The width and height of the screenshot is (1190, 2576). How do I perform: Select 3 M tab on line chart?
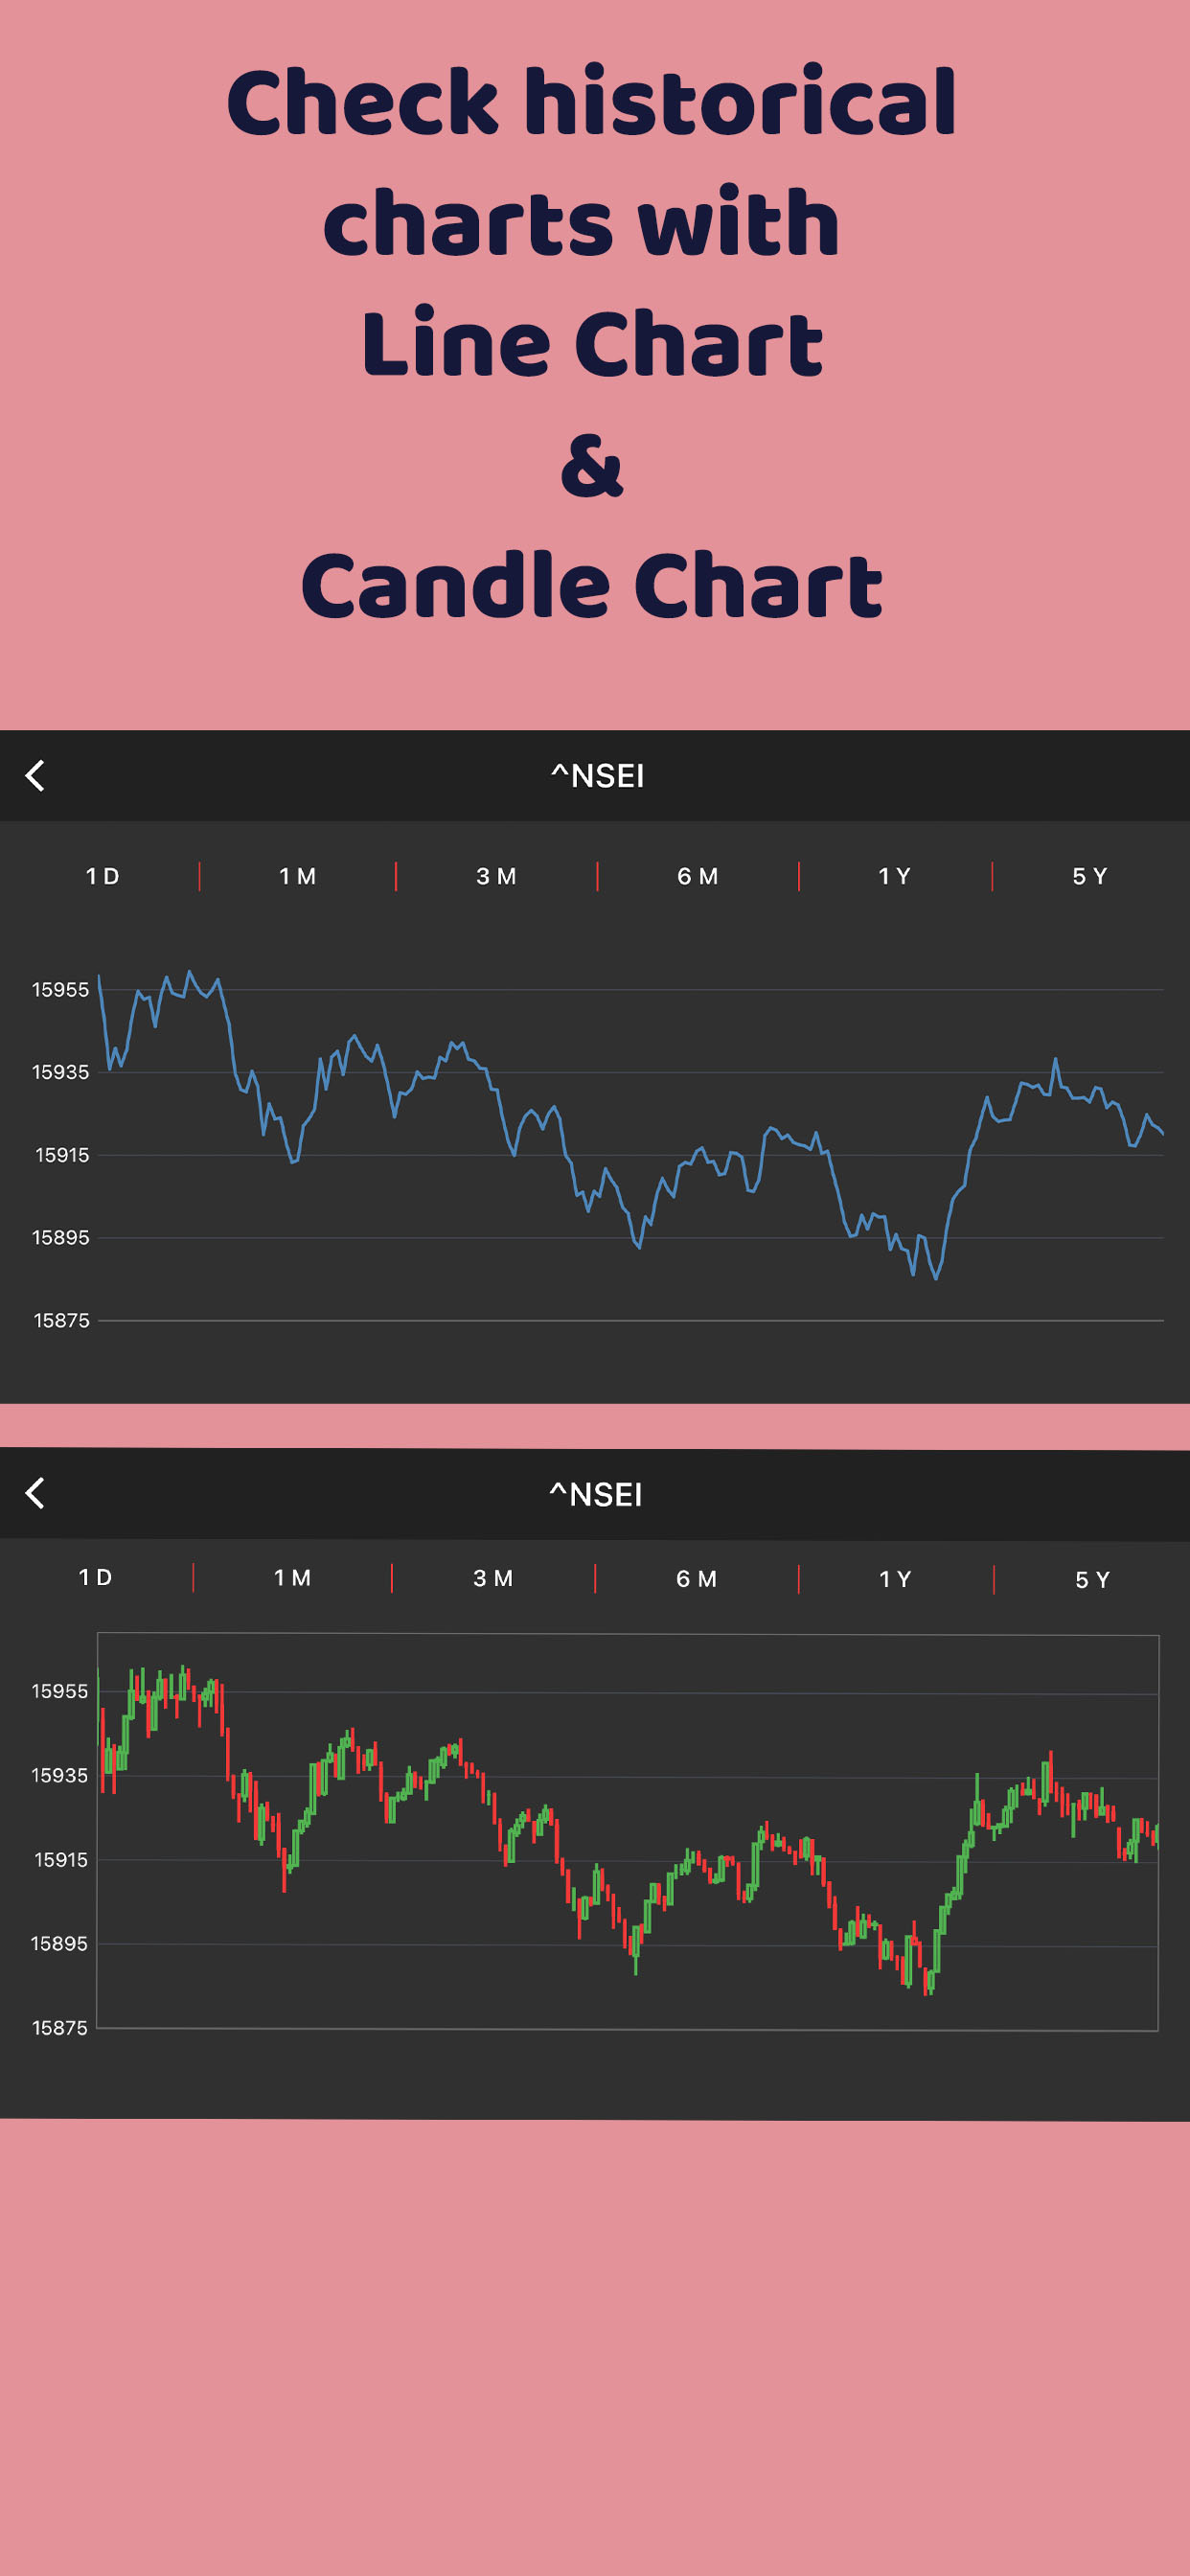pos(496,877)
